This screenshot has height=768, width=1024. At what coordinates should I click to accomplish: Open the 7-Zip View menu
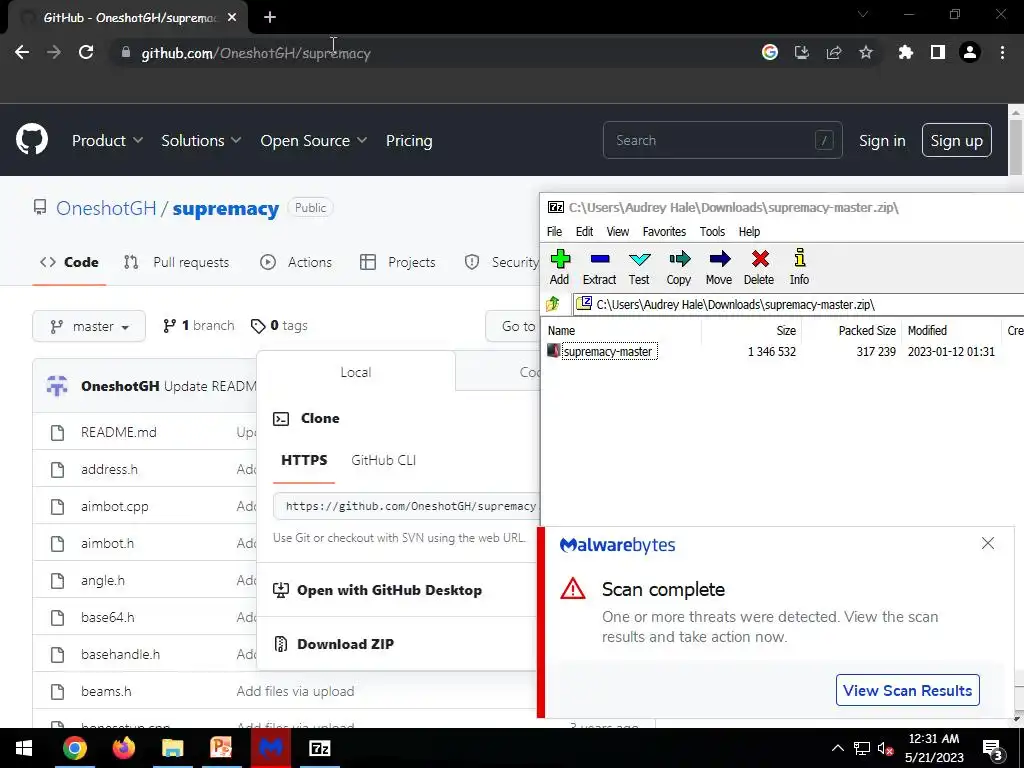tap(617, 231)
